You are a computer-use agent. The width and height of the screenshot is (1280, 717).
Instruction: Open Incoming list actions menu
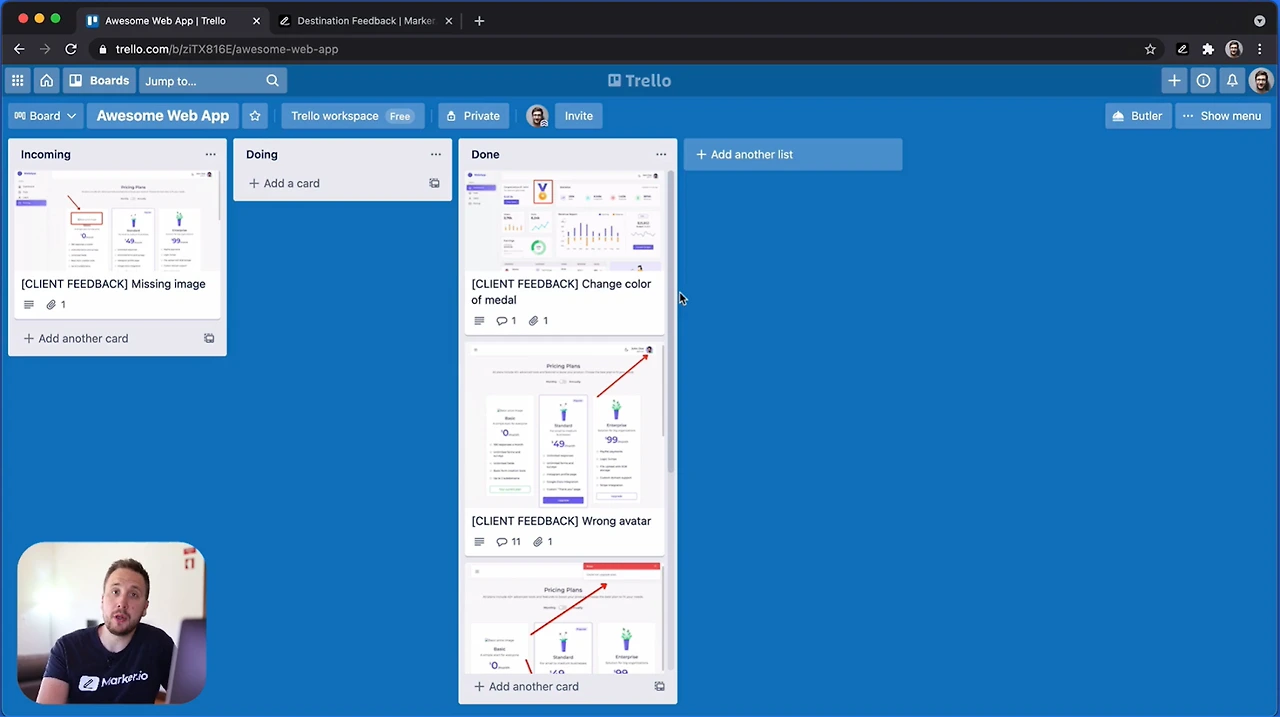(x=210, y=154)
